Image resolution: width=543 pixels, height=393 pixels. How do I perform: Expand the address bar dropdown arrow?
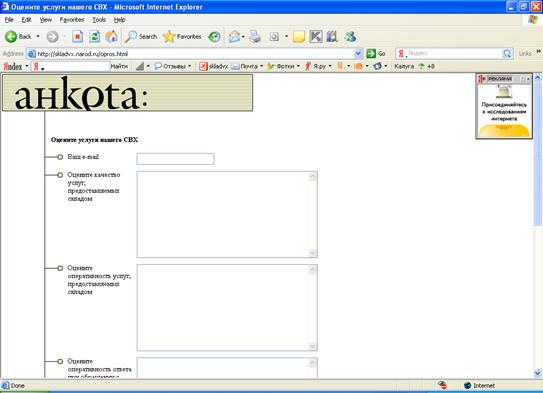pos(358,54)
